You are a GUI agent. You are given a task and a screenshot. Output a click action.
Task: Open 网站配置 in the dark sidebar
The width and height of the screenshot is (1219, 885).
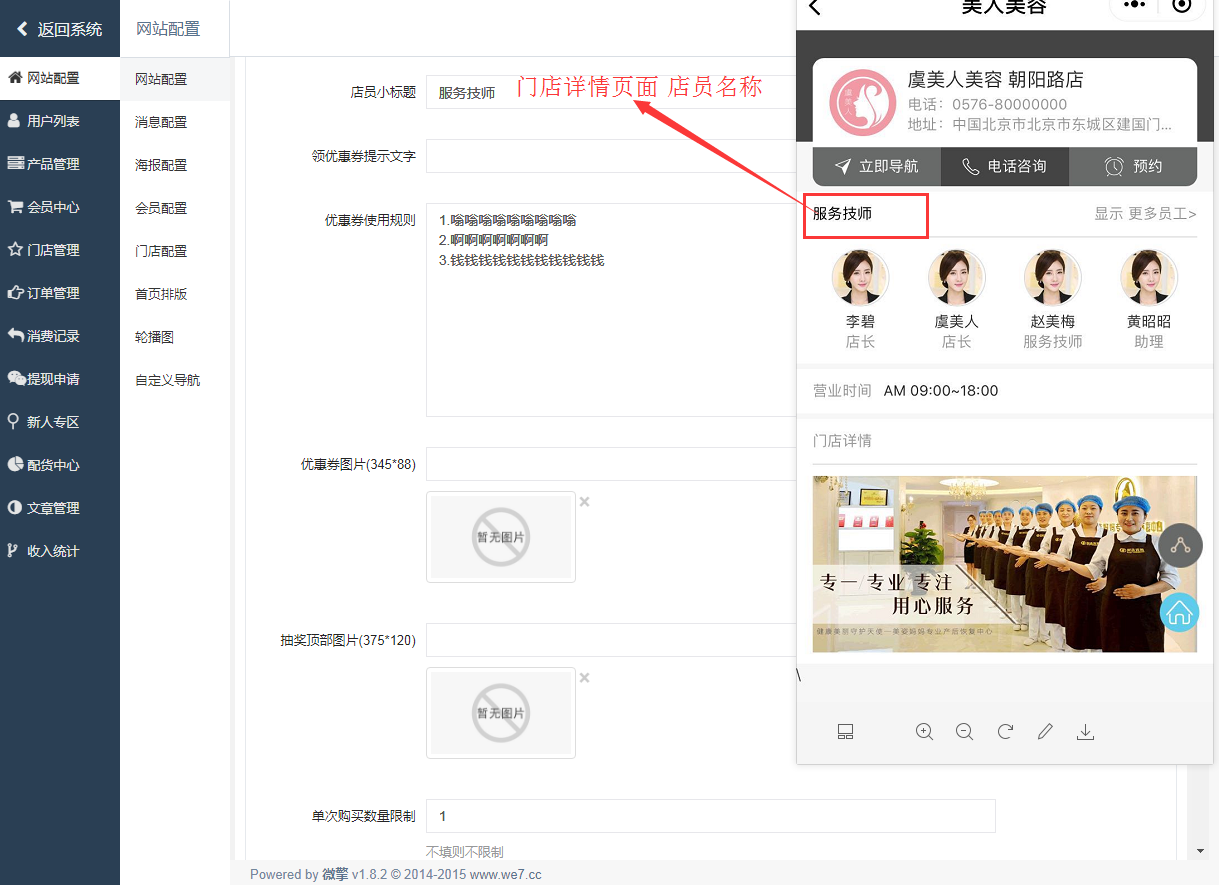click(60, 78)
